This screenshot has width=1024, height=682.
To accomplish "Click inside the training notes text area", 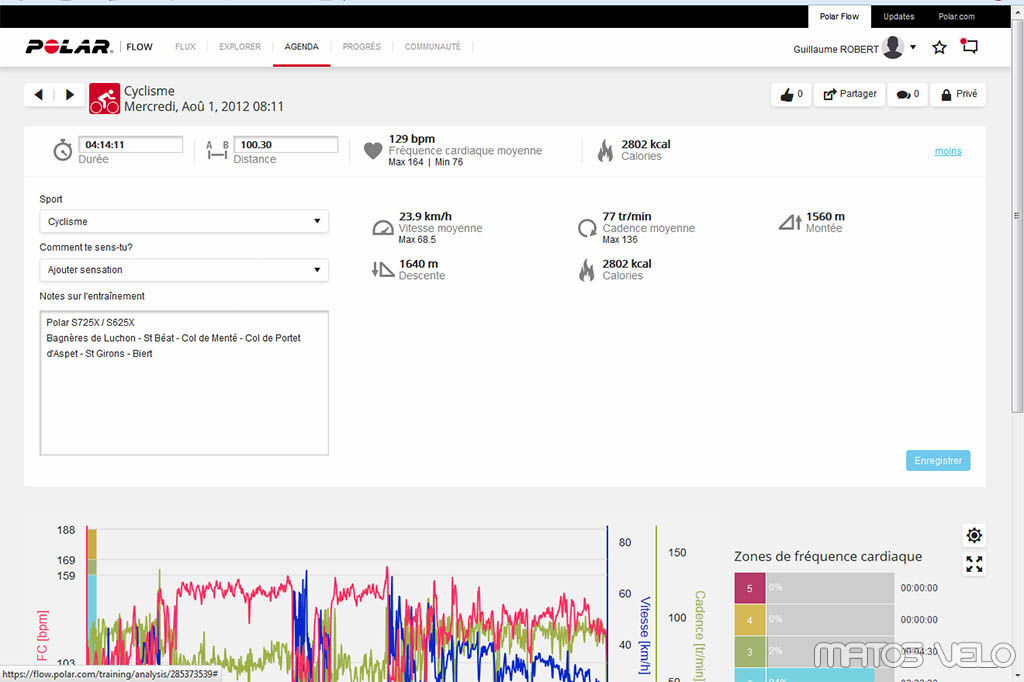I will pyautogui.click(x=184, y=383).
